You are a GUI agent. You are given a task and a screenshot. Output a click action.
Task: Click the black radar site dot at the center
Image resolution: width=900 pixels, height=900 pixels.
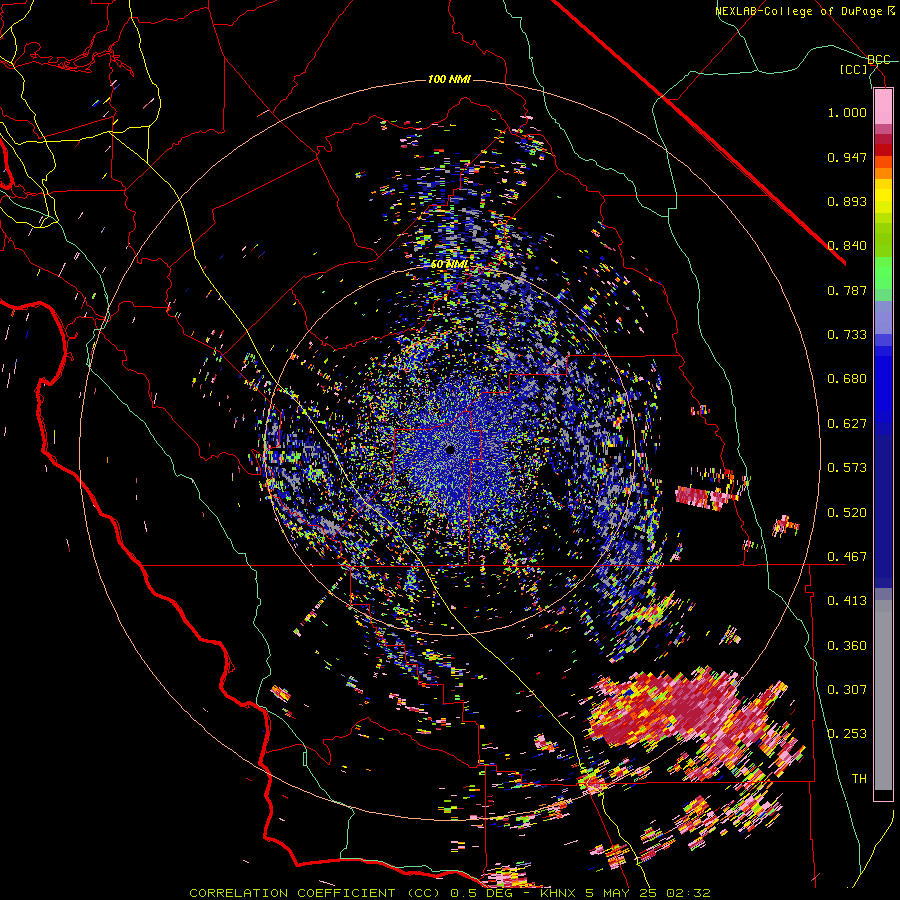tap(451, 450)
